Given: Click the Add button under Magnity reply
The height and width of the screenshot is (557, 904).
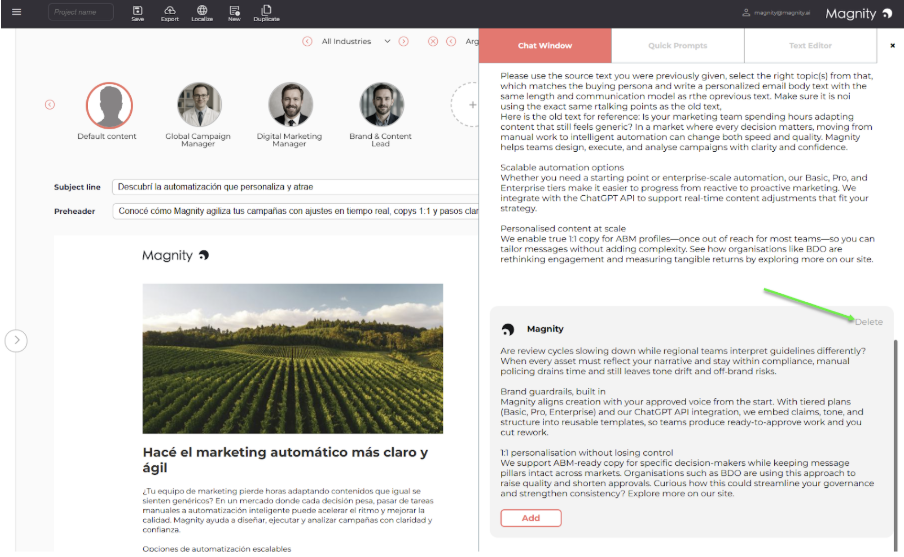Looking at the screenshot, I should pyautogui.click(x=531, y=518).
